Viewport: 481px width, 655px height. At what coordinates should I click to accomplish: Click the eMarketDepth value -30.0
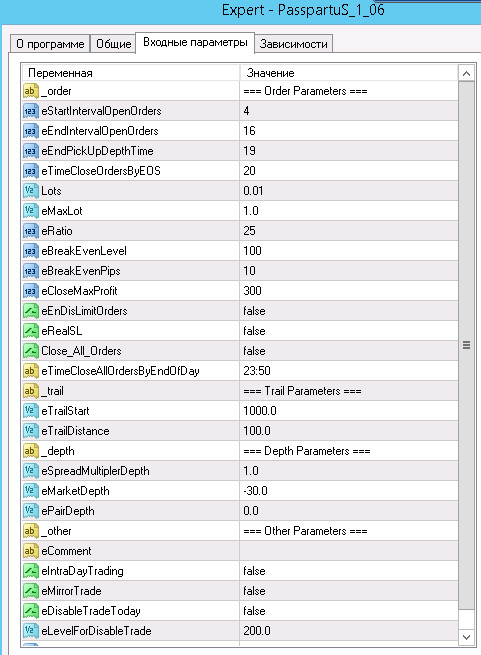(x=255, y=491)
